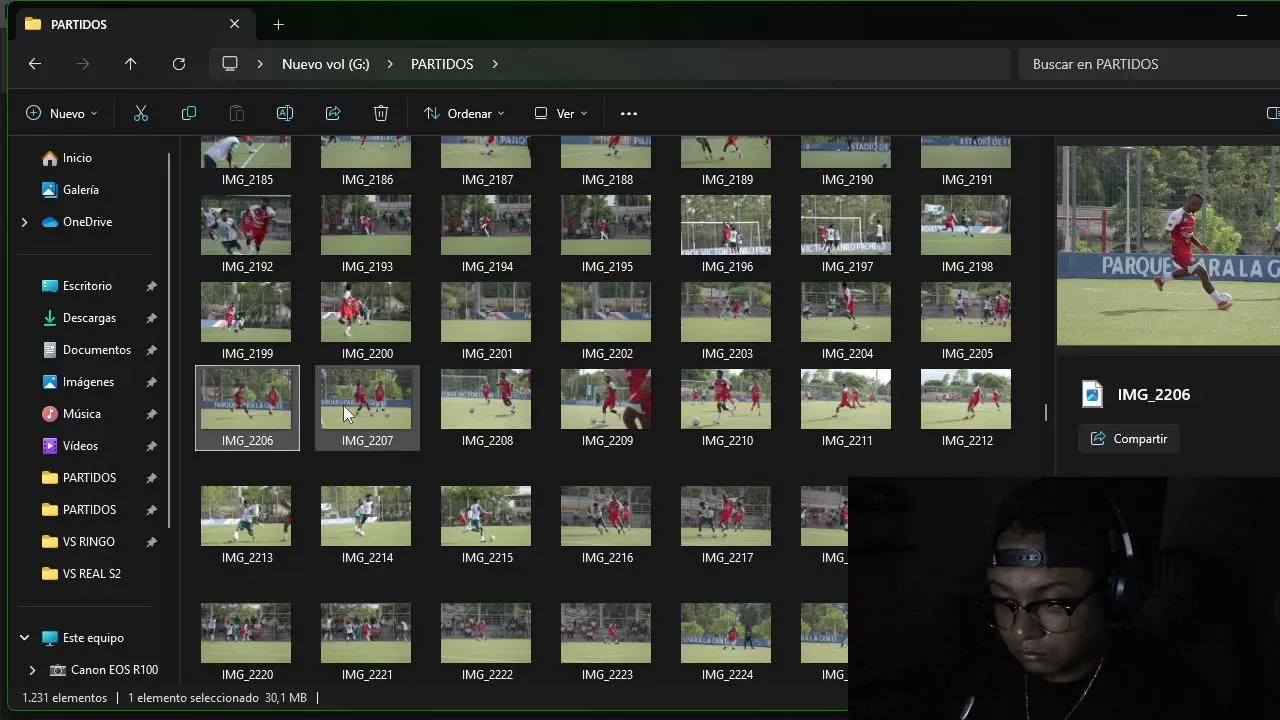Click the file name IMG_2213

247,558
